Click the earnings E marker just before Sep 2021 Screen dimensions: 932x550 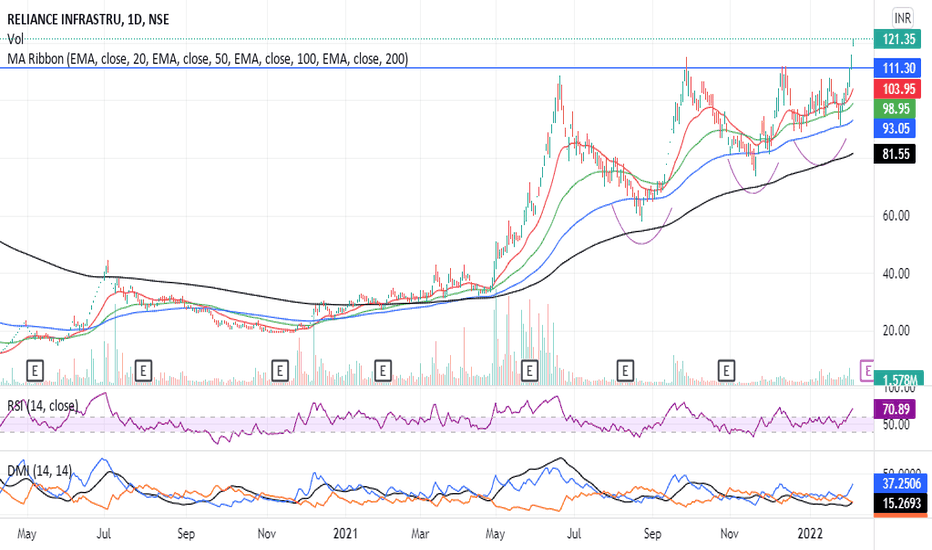coord(625,371)
